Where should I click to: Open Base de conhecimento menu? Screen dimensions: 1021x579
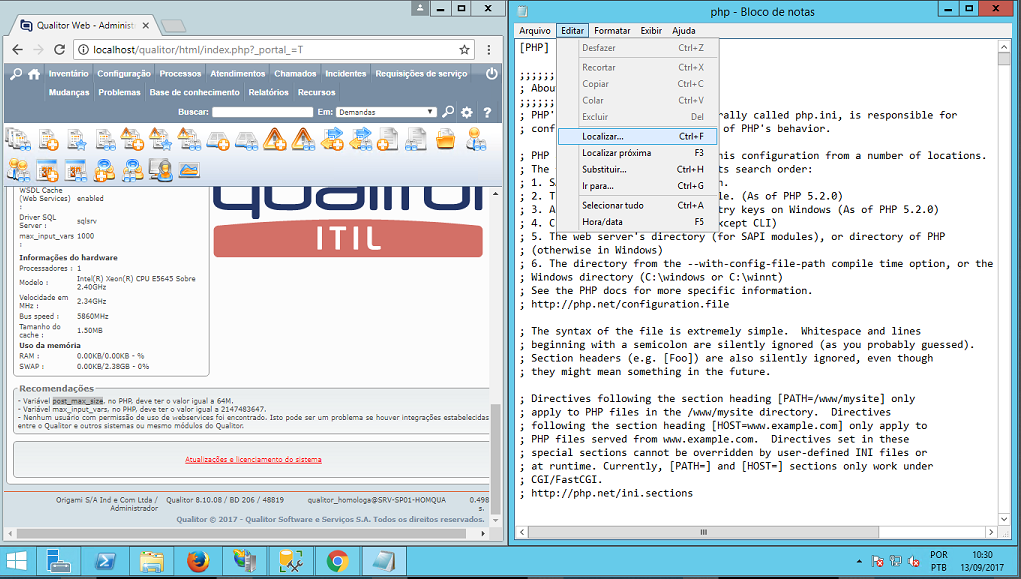[195, 92]
